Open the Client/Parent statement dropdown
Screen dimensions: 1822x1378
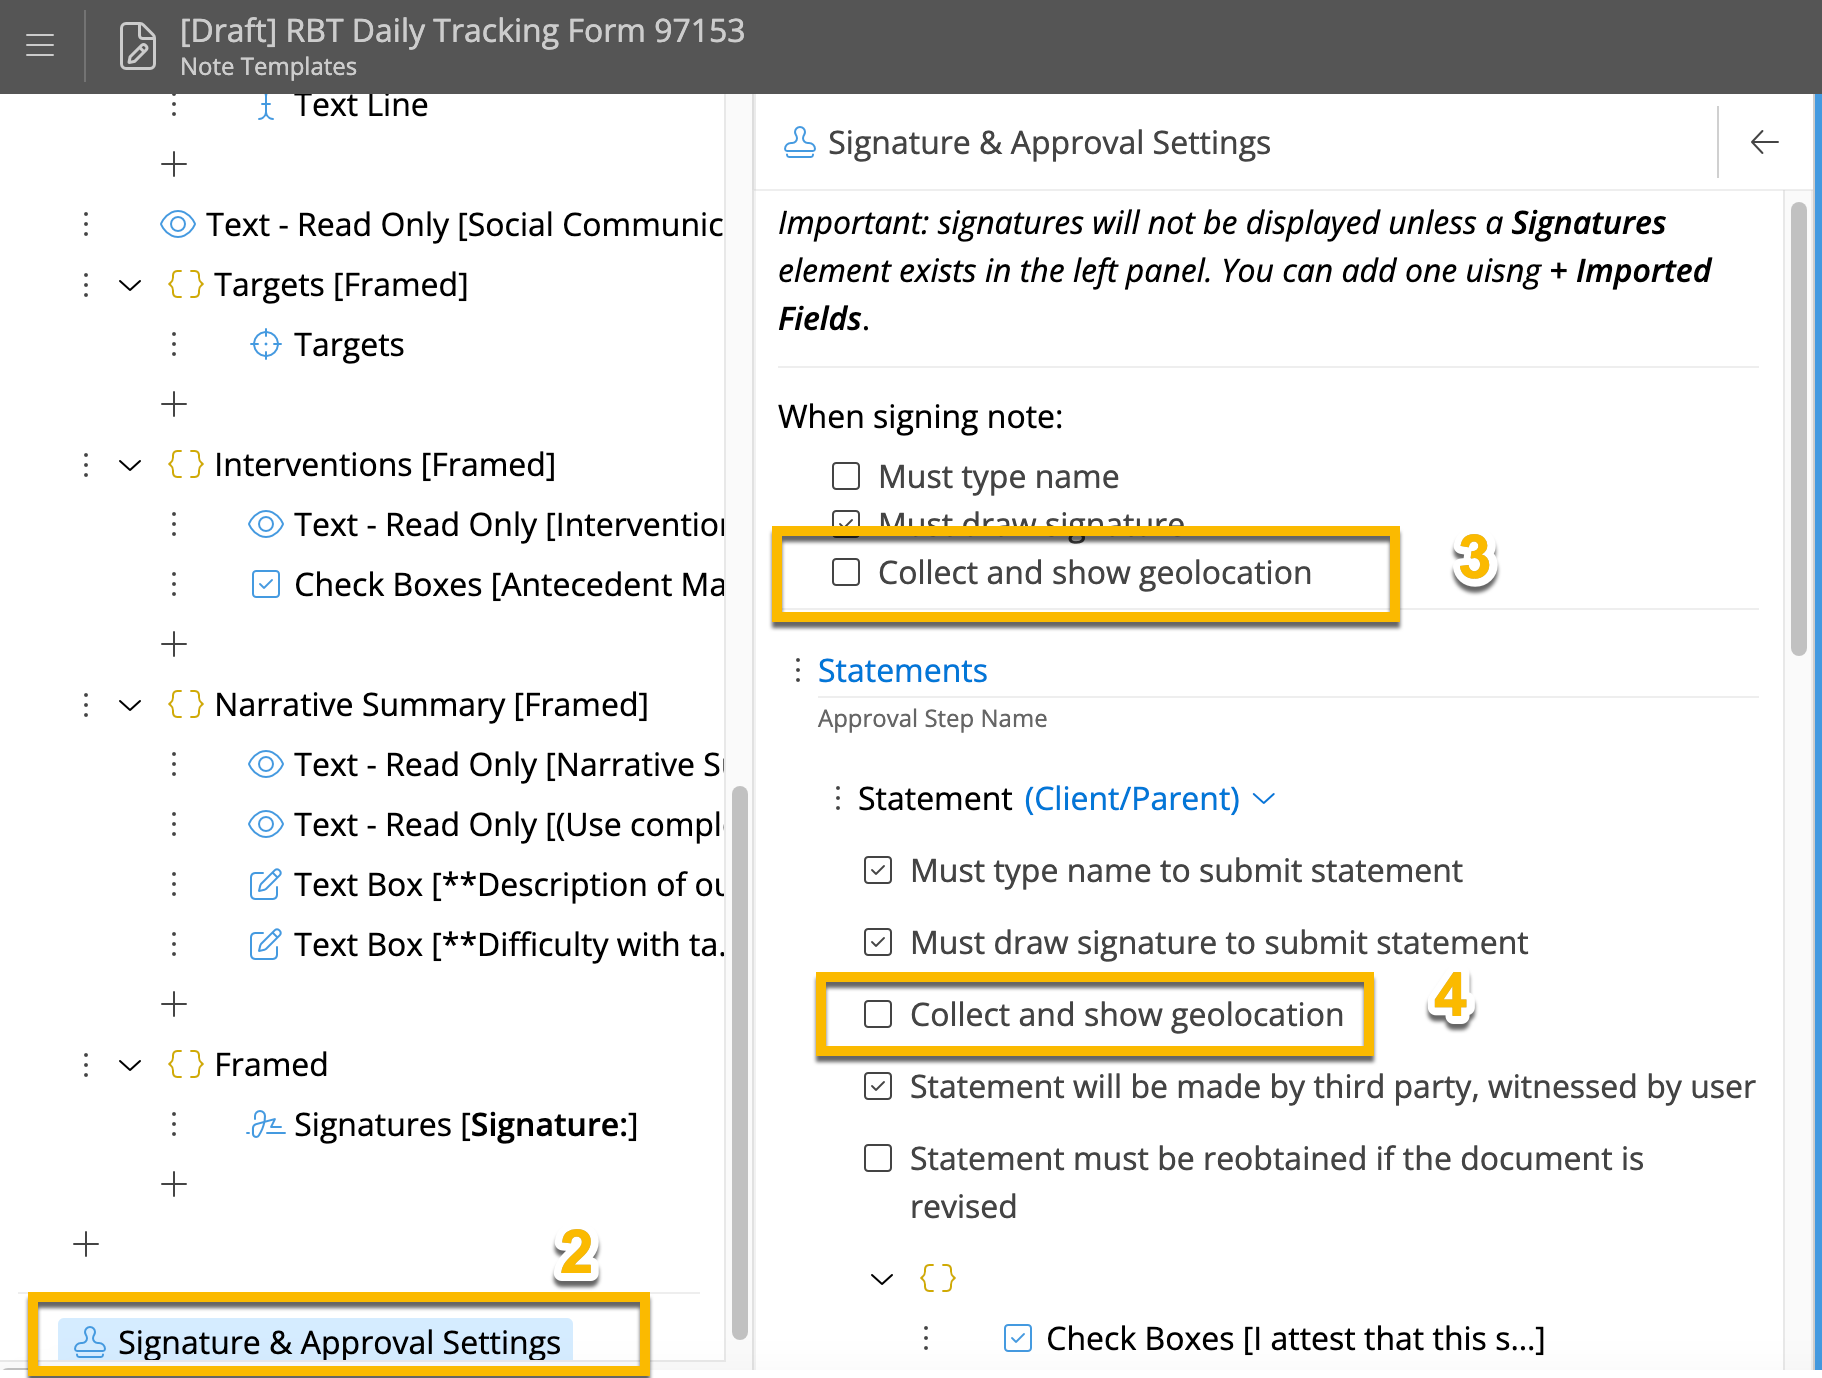pos(1264,799)
